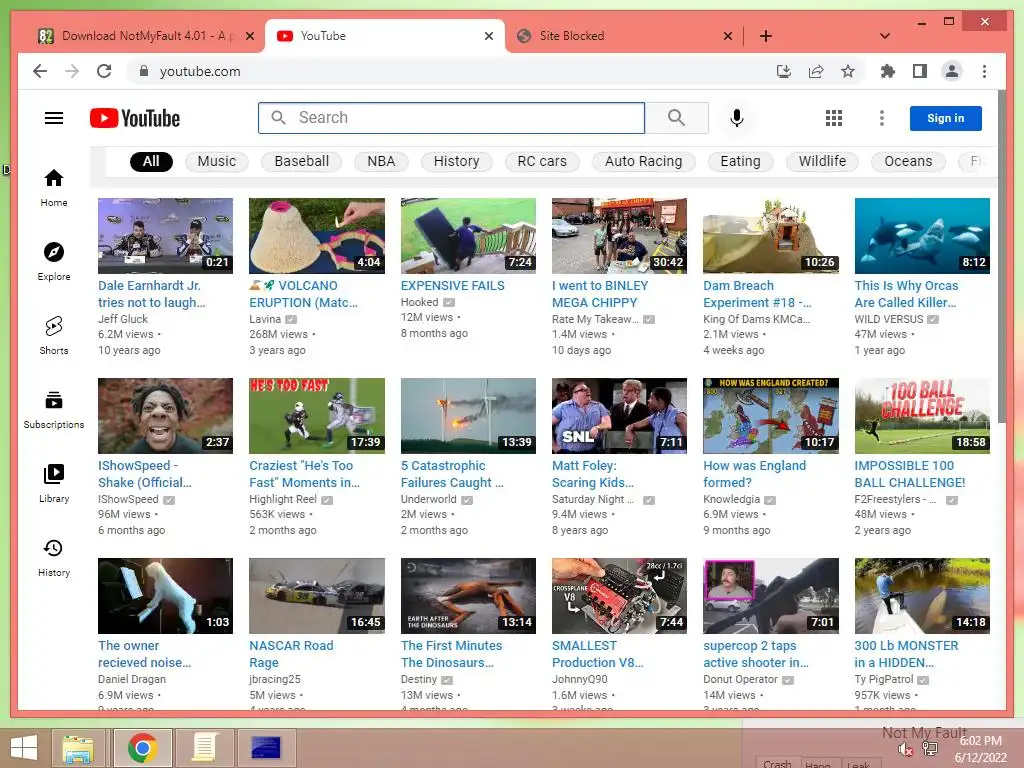Open Home in the sidebar
The image size is (1024, 768).
[x=54, y=188]
